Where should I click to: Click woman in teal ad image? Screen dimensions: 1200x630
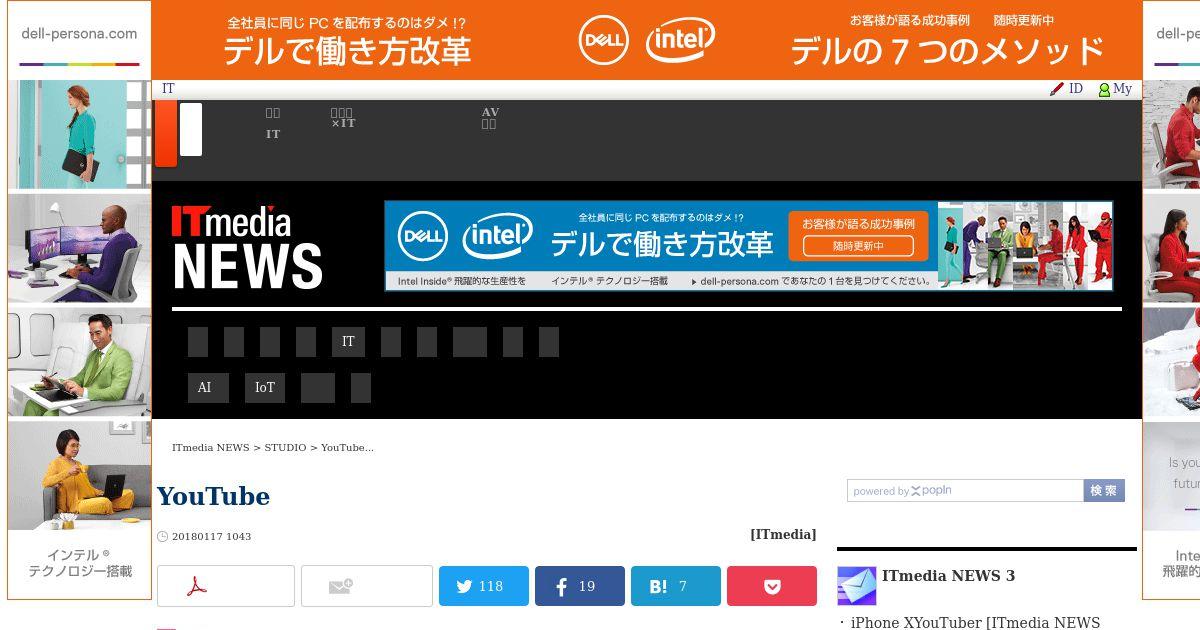tap(80, 134)
